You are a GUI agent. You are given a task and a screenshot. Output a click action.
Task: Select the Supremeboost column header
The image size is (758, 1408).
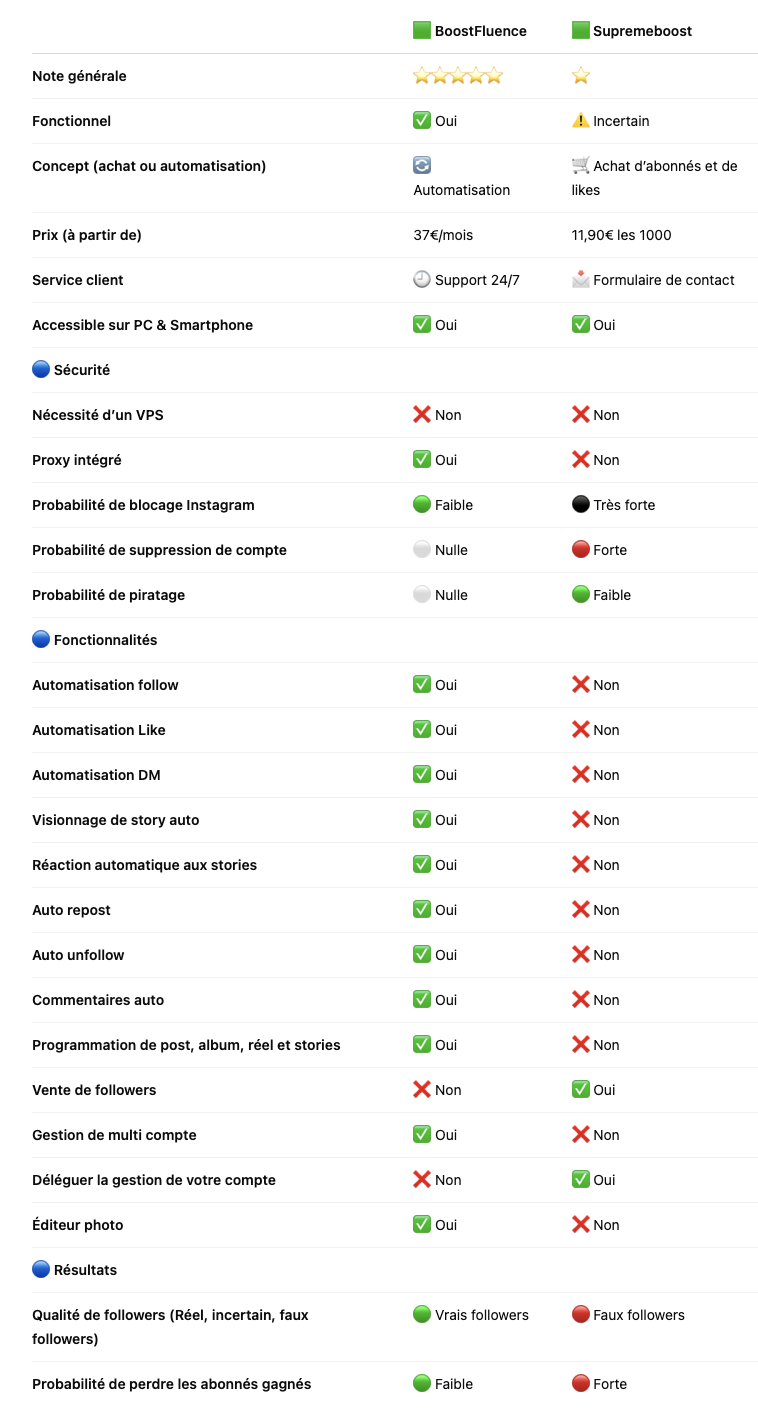coord(632,31)
